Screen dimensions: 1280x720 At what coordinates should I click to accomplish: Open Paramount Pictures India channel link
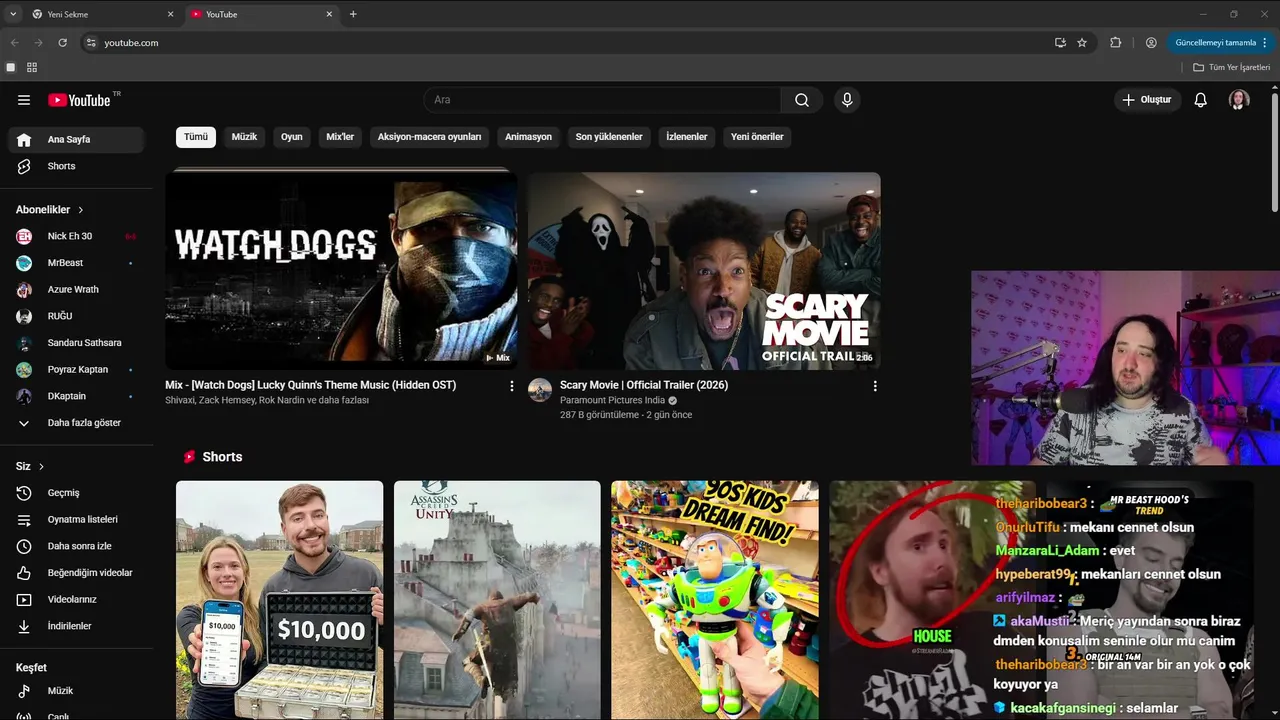[612, 400]
